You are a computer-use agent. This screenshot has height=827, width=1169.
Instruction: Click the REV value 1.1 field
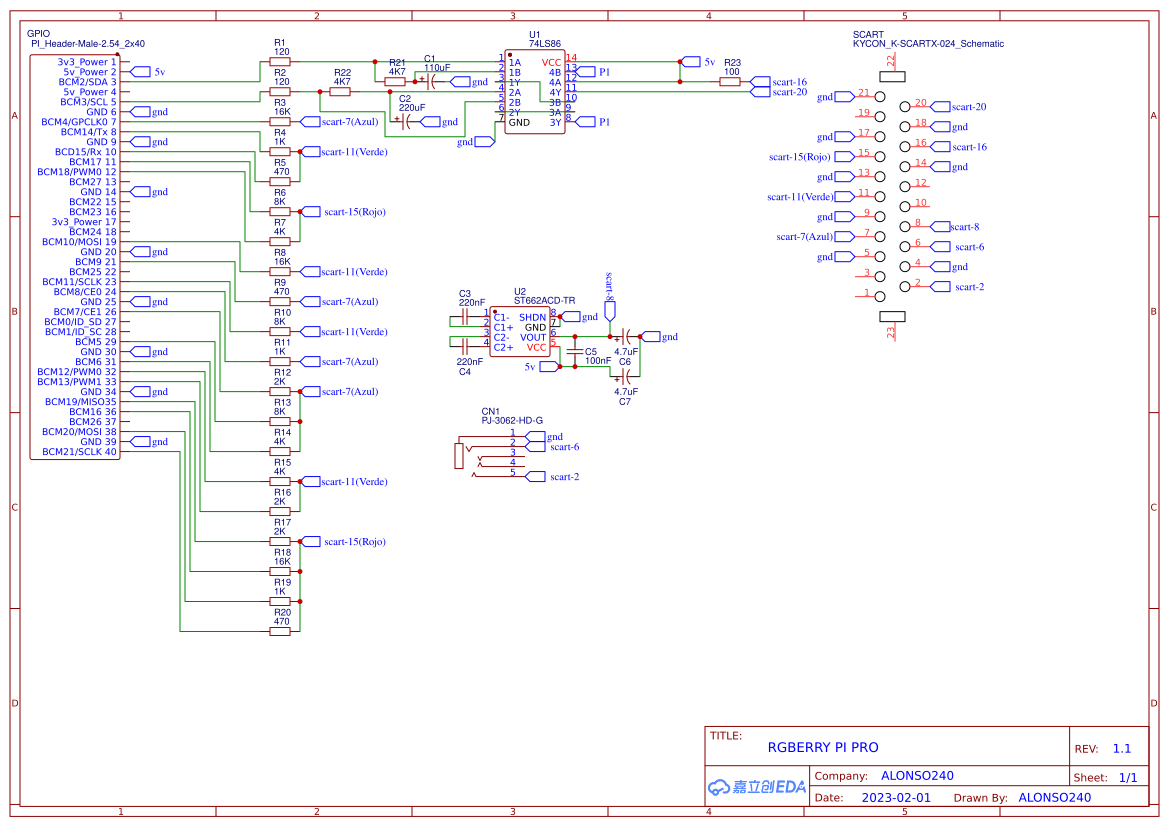click(x=1121, y=747)
